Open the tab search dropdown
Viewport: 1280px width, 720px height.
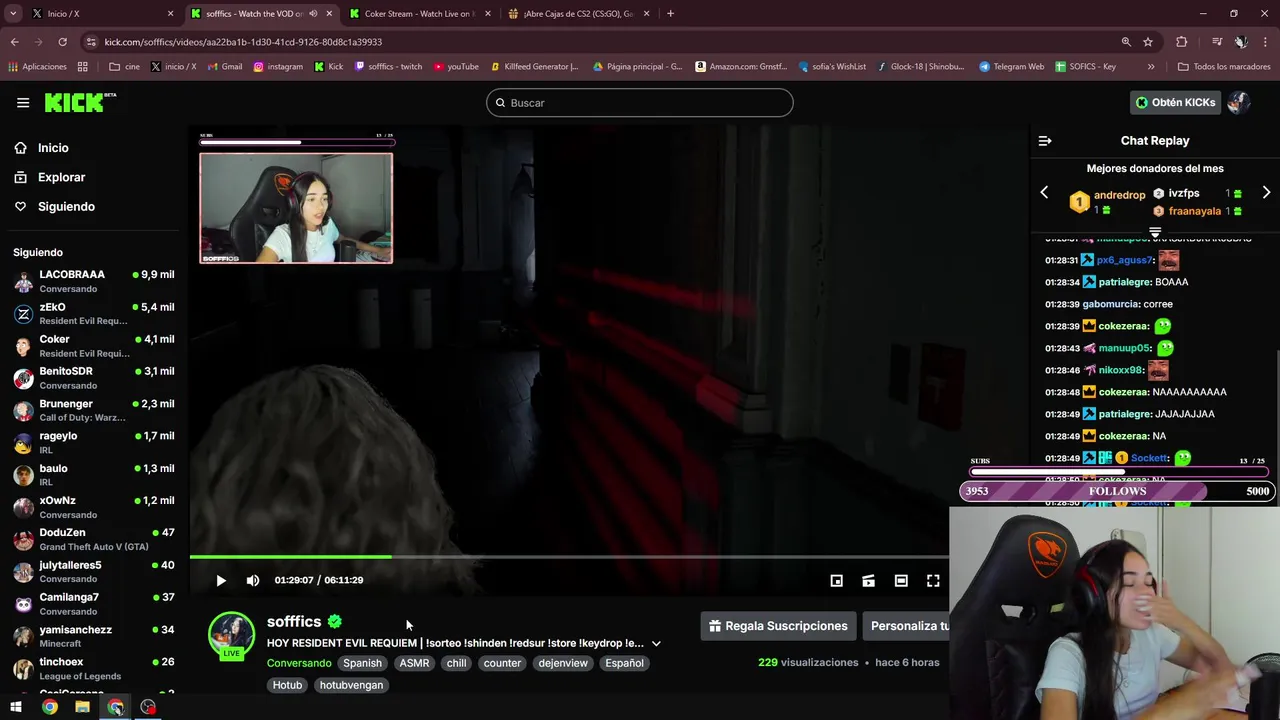12,14
